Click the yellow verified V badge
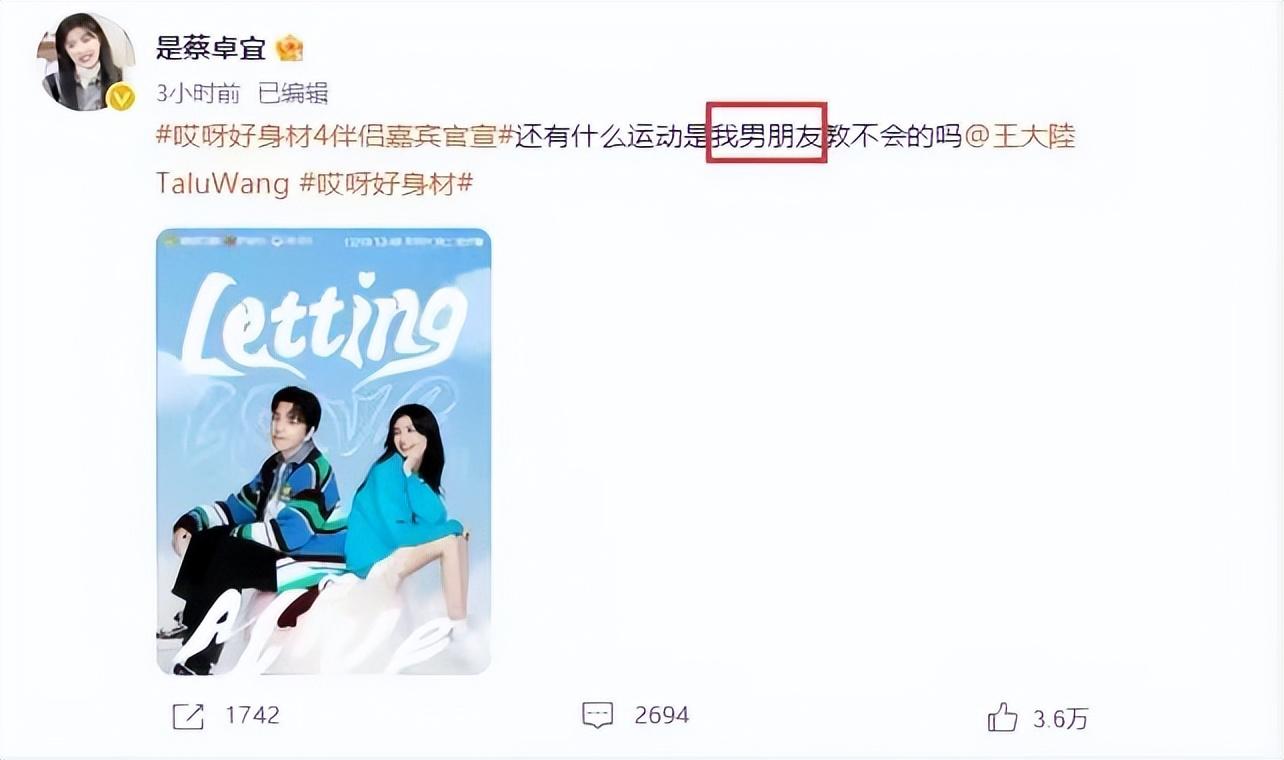The width and height of the screenshot is (1284, 760). [121, 96]
